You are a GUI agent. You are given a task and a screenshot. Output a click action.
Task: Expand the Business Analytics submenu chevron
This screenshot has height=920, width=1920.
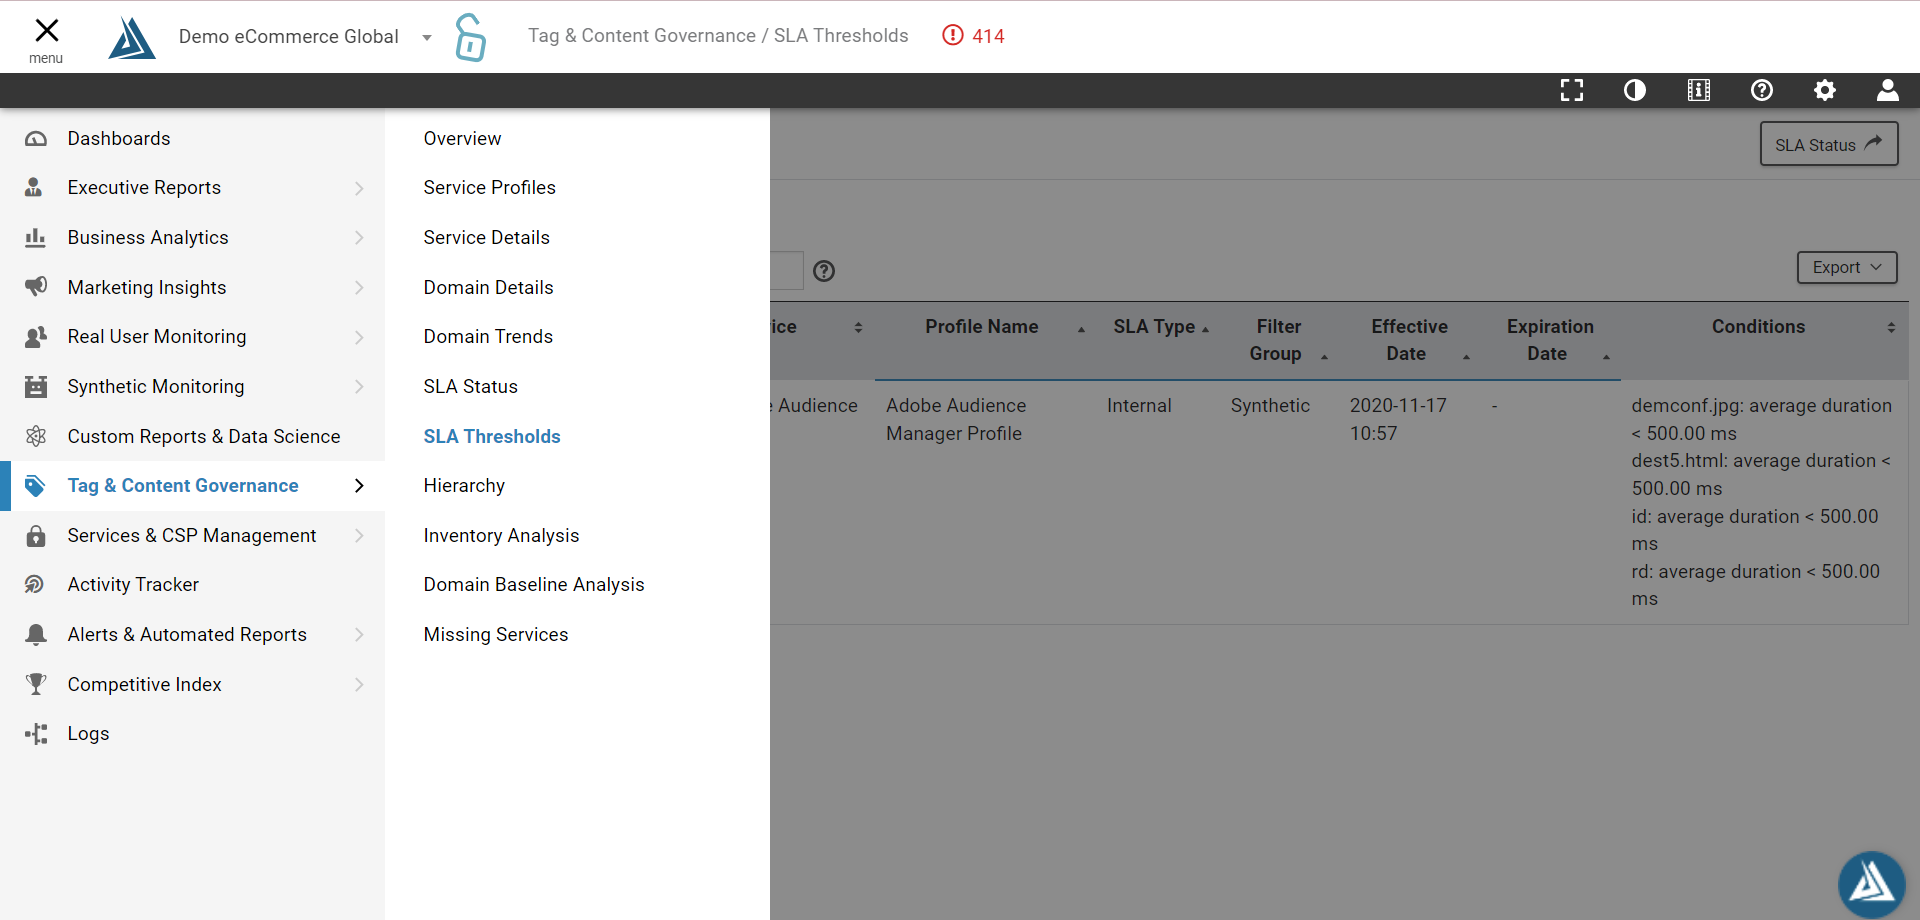pyautogui.click(x=359, y=238)
